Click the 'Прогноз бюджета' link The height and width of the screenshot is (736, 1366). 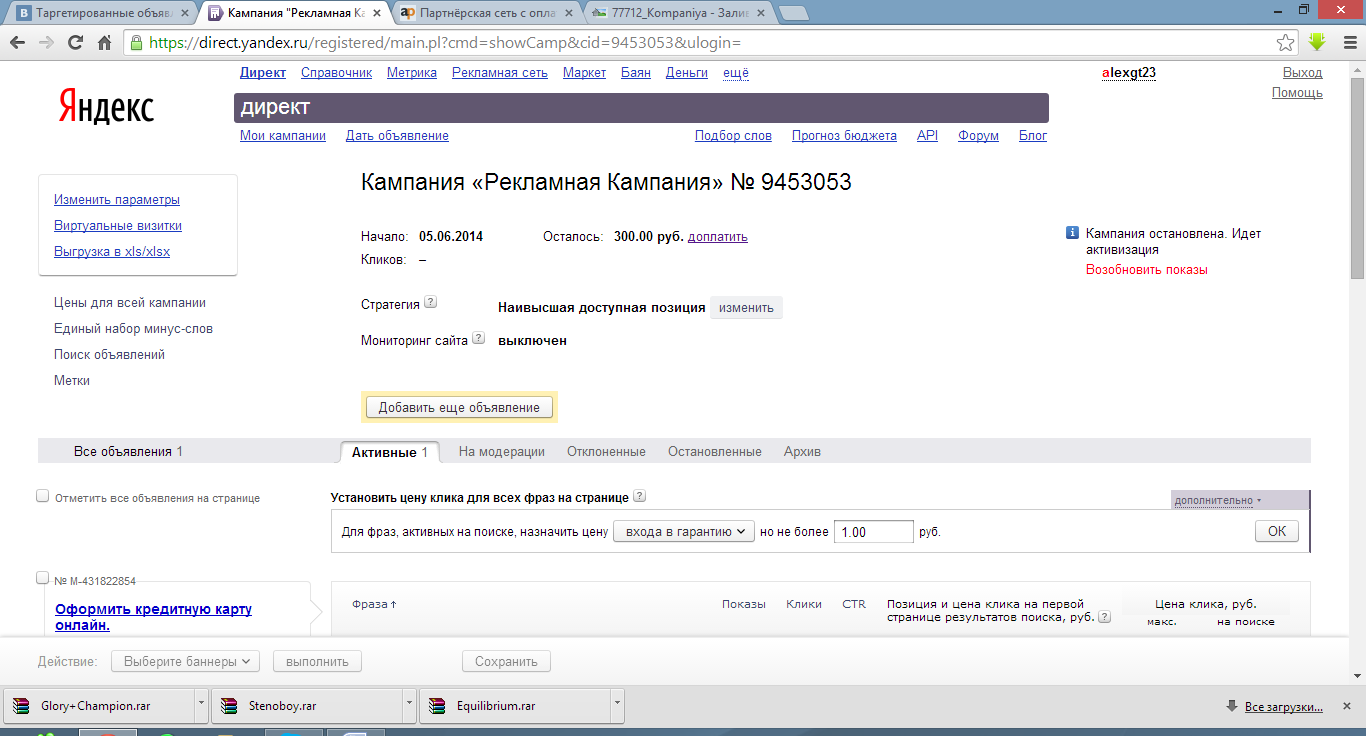click(x=844, y=136)
